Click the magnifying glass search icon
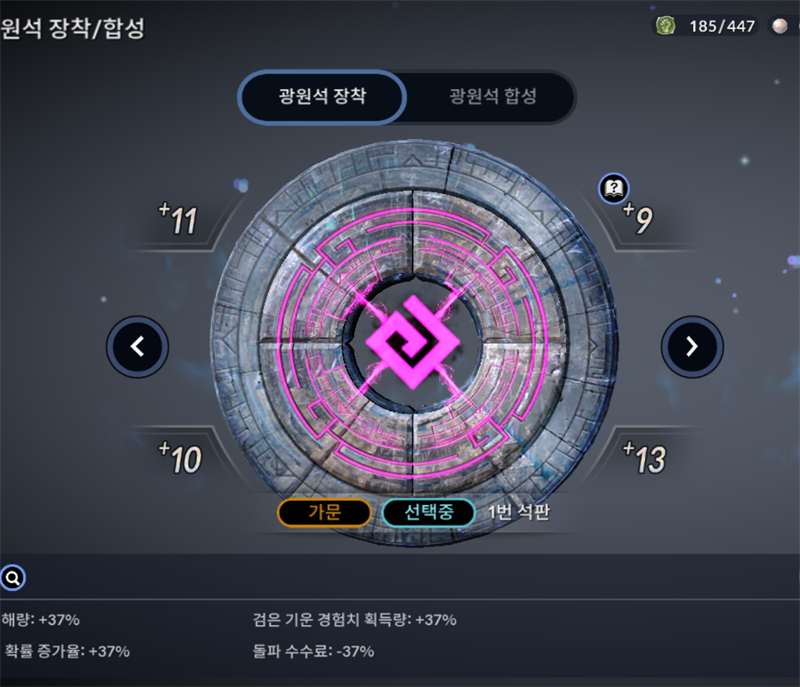This screenshot has height=687, width=800. click(x=13, y=578)
